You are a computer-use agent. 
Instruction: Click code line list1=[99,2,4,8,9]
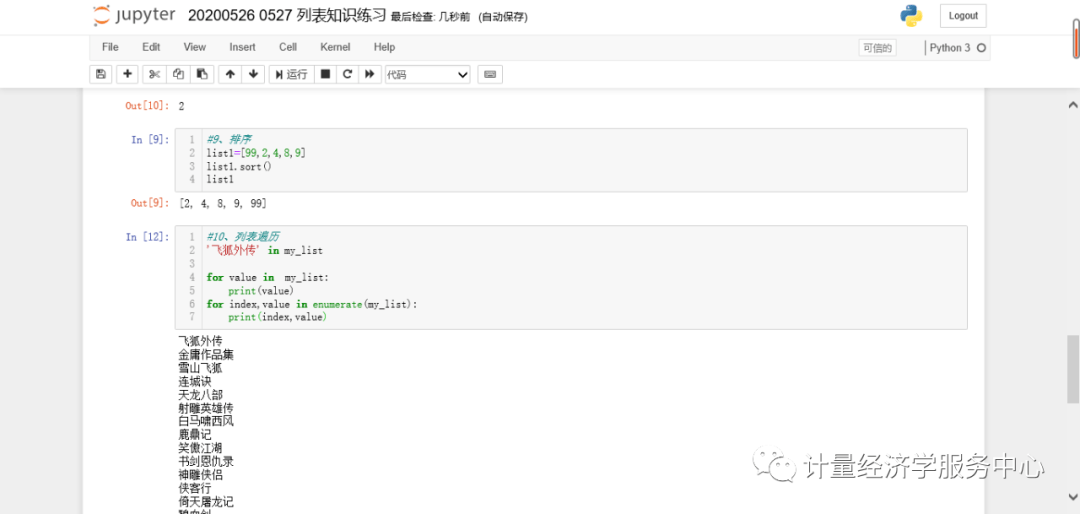click(x=256, y=153)
